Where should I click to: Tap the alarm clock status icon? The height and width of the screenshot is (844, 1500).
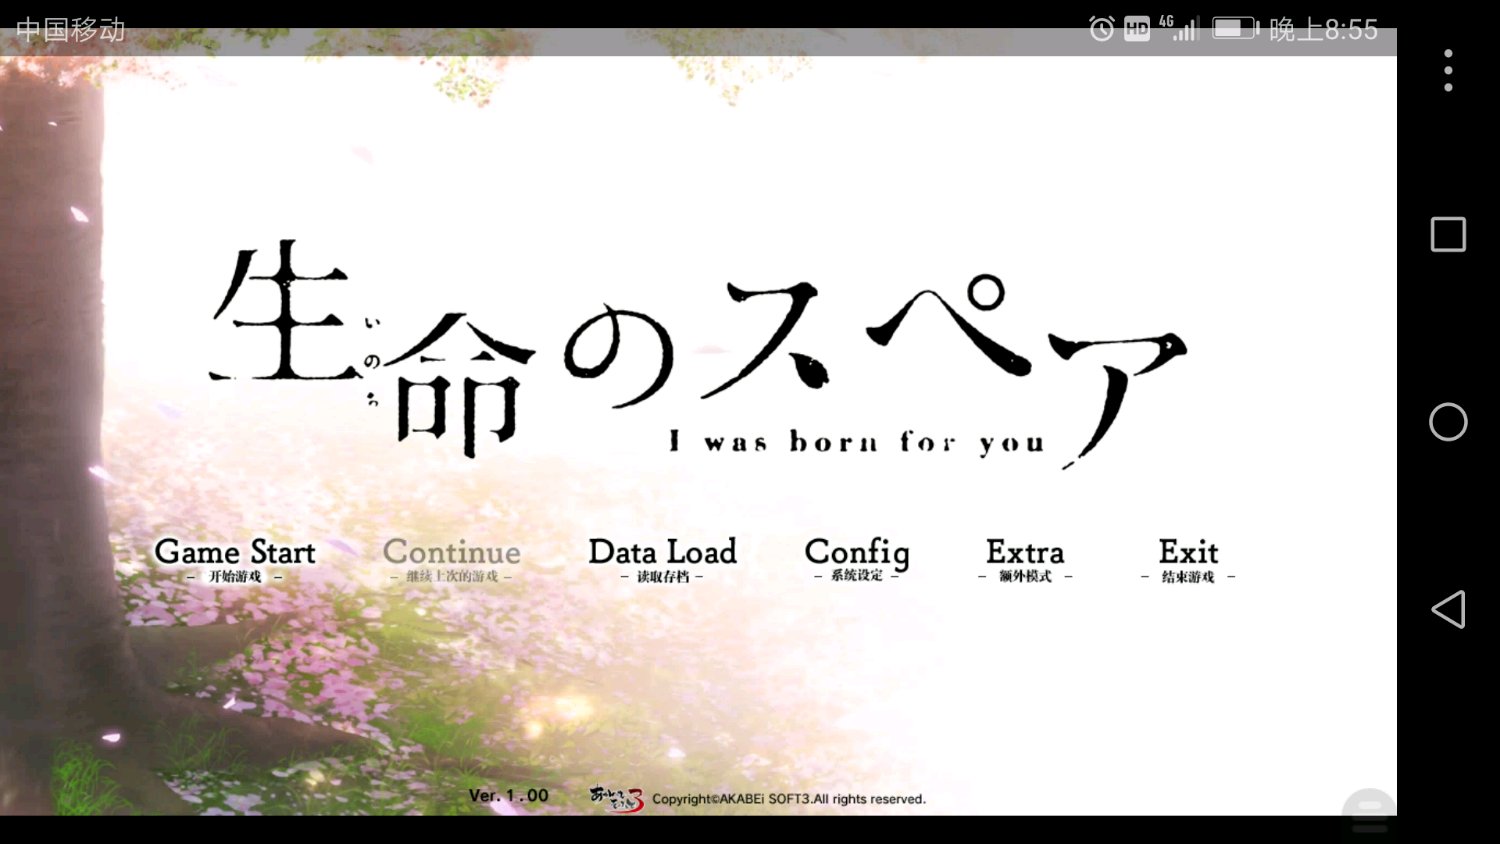click(1101, 29)
